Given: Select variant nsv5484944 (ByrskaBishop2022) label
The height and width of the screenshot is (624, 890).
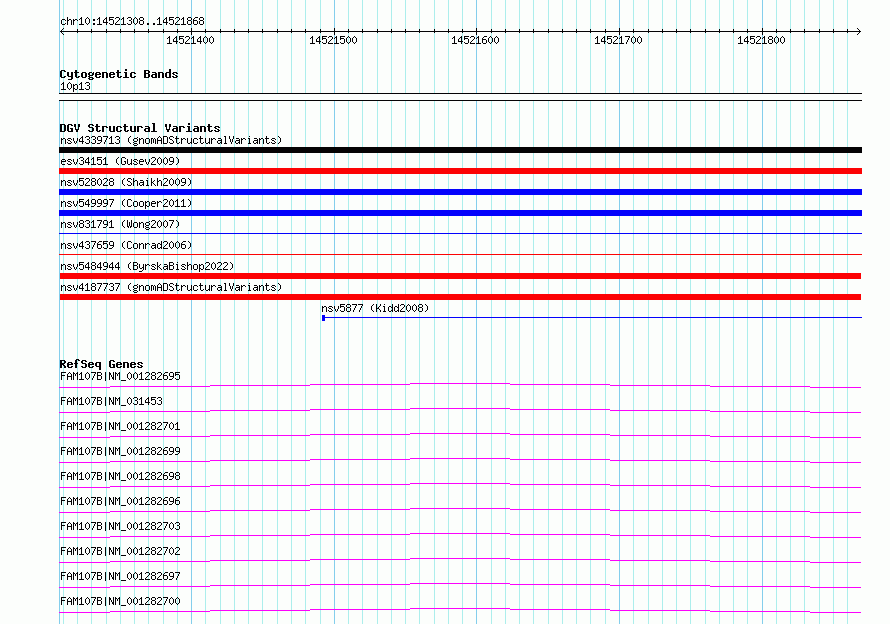Looking at the screenshot, I should [147, 266].
